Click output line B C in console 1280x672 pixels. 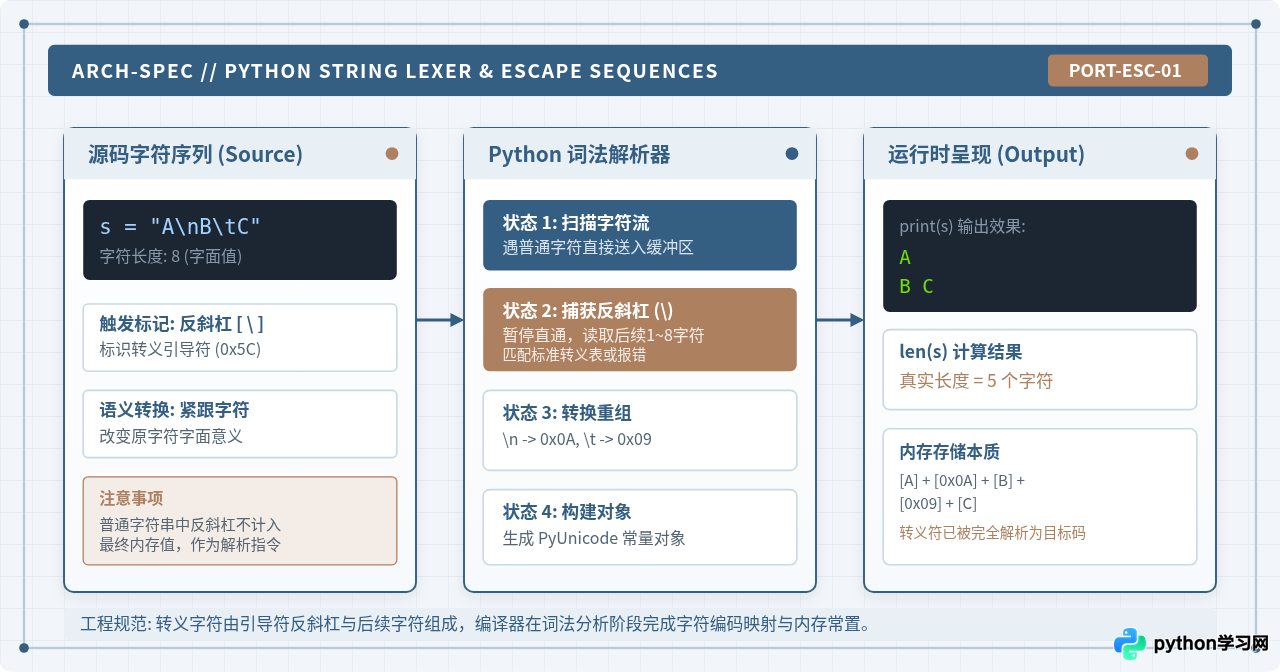(x=916, y=286)
